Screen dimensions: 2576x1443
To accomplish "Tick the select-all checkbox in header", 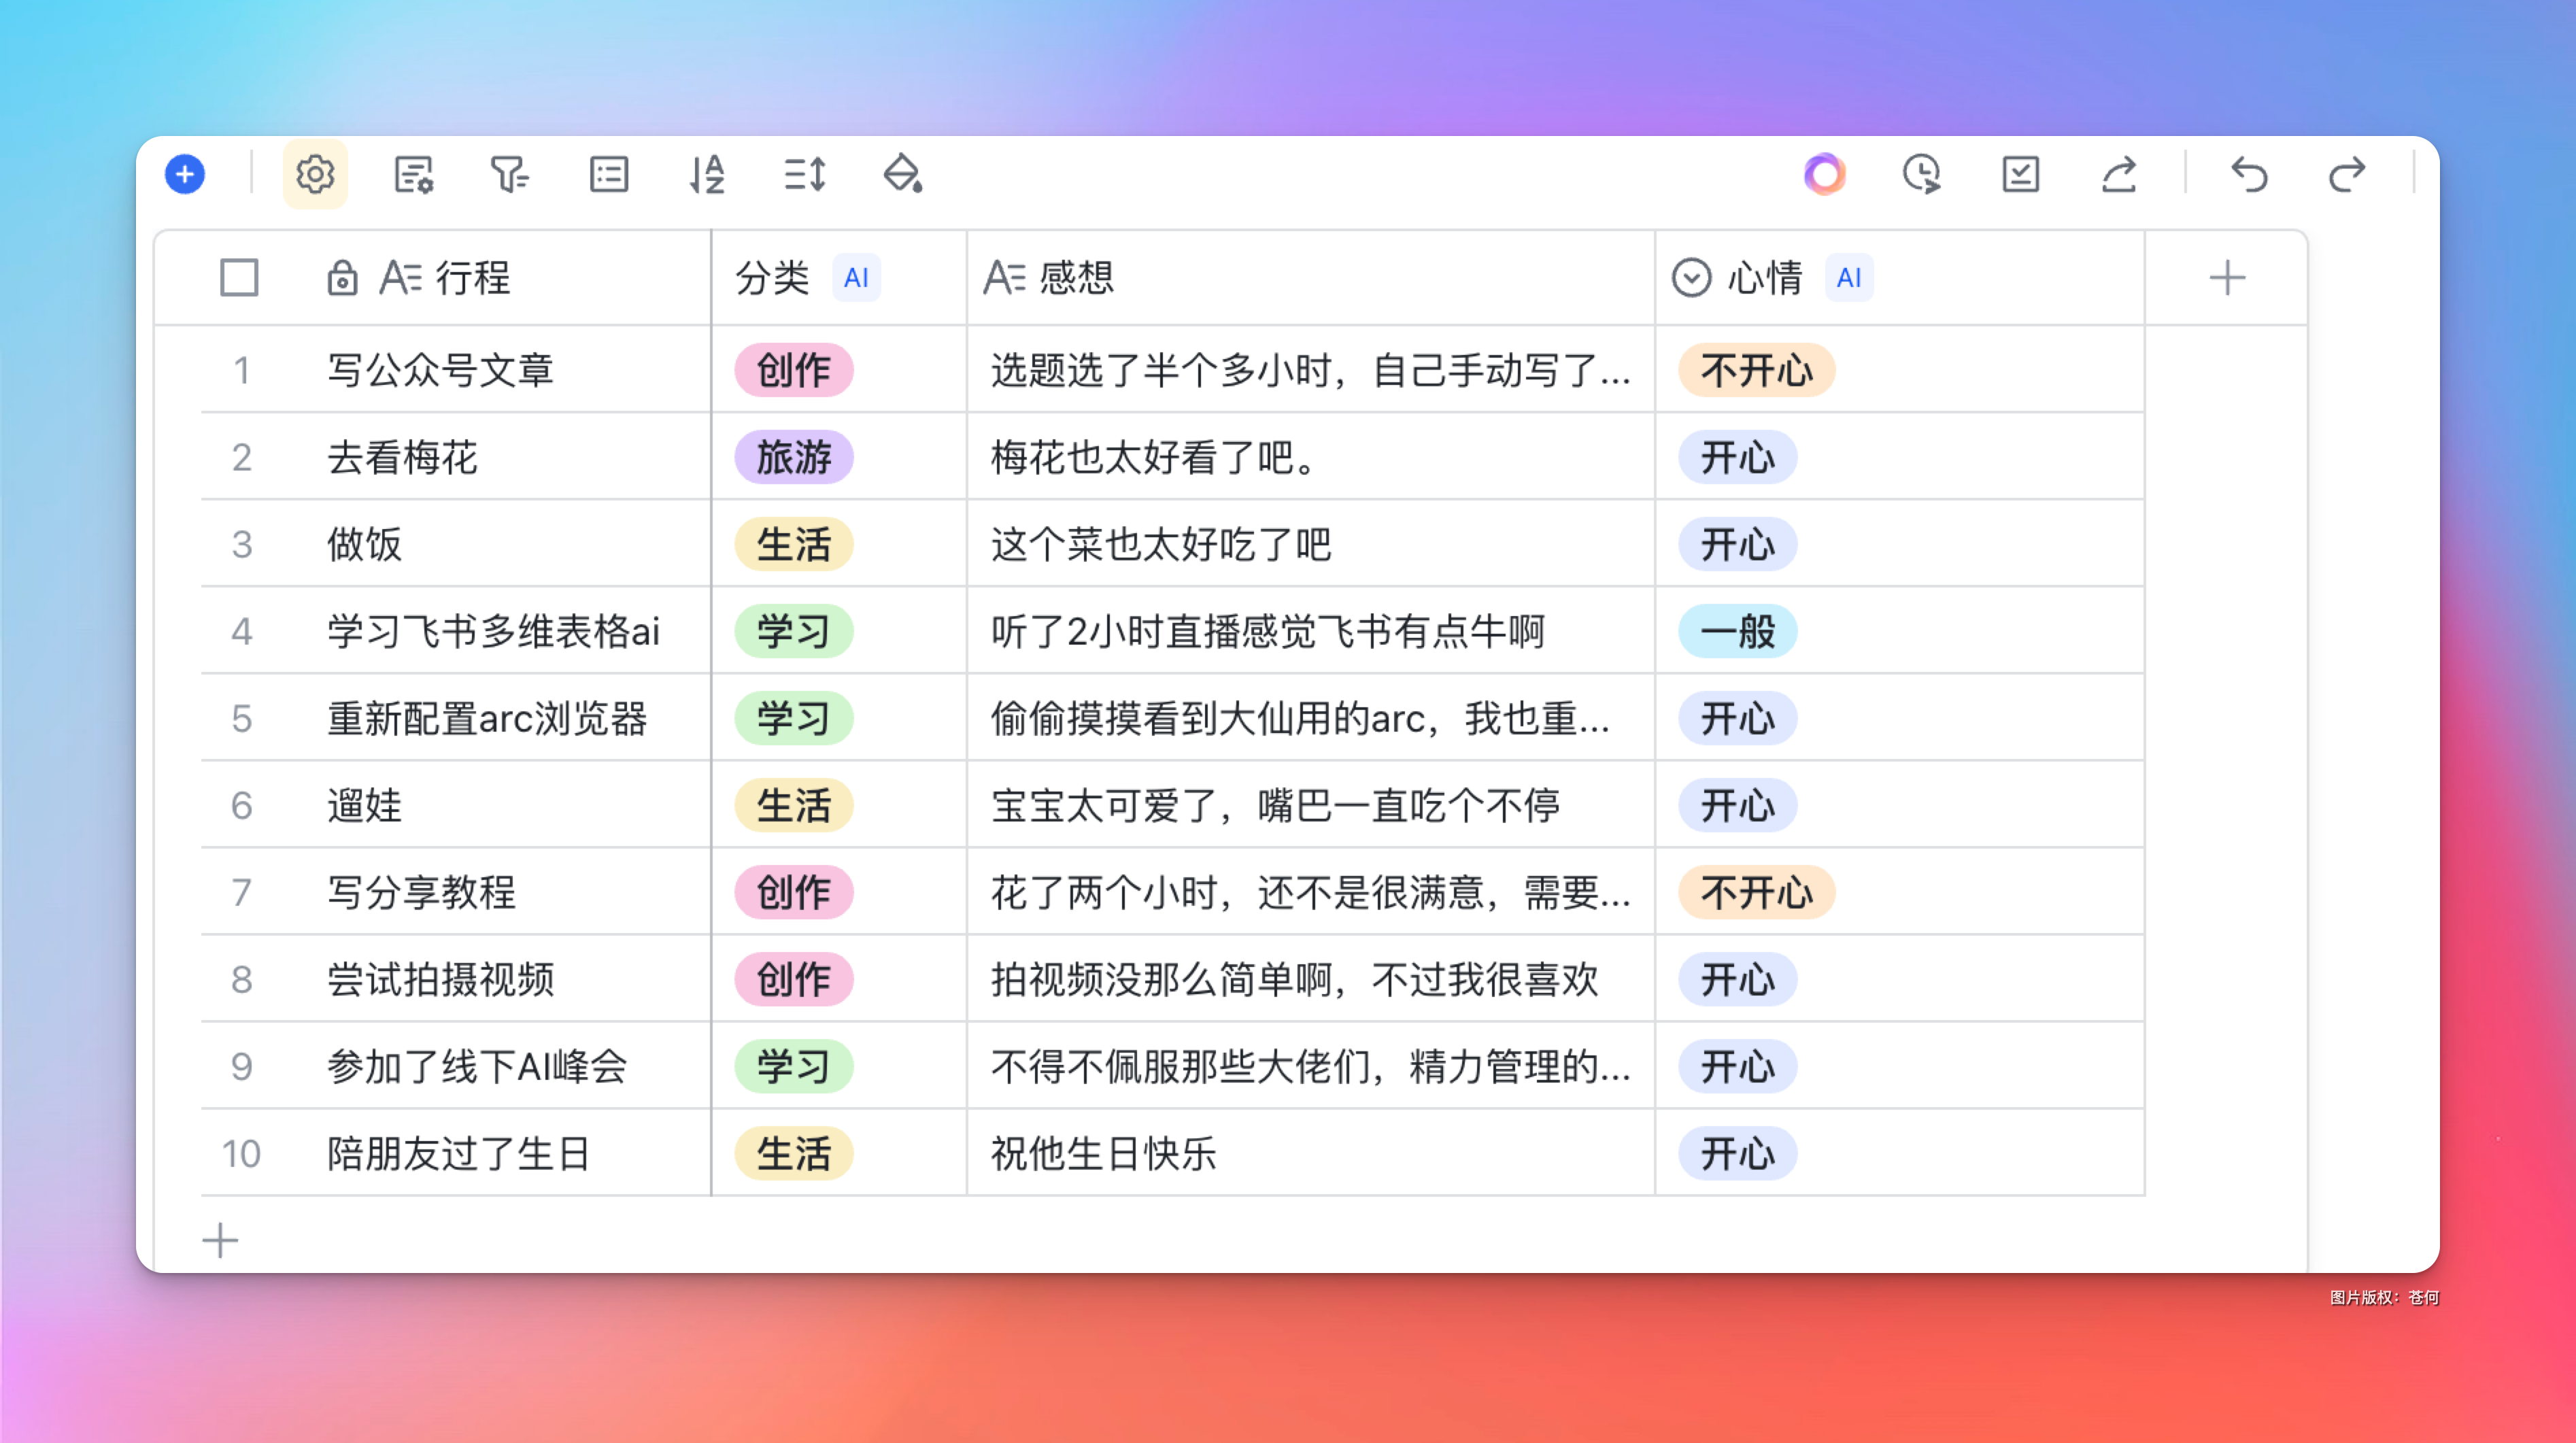I will point(239,277).
